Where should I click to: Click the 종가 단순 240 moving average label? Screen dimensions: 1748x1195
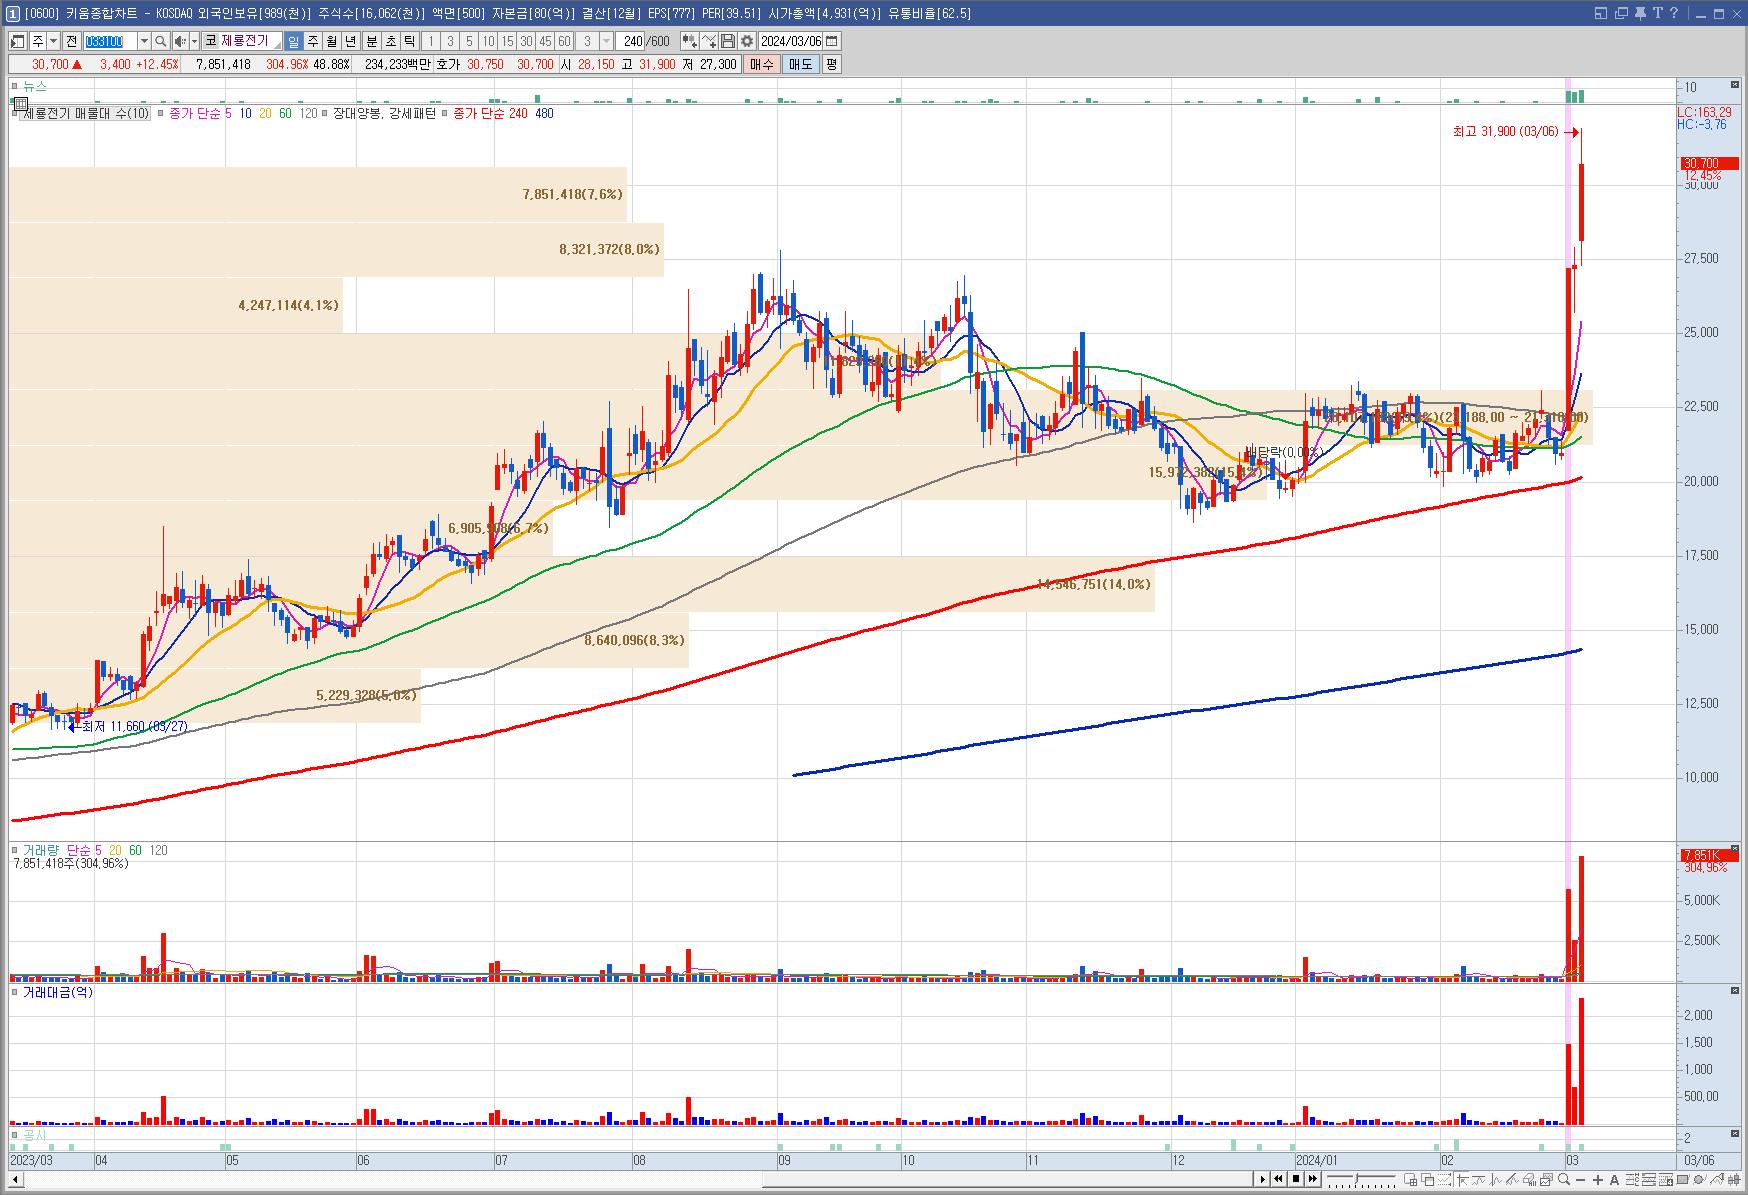tap(490, 113)
